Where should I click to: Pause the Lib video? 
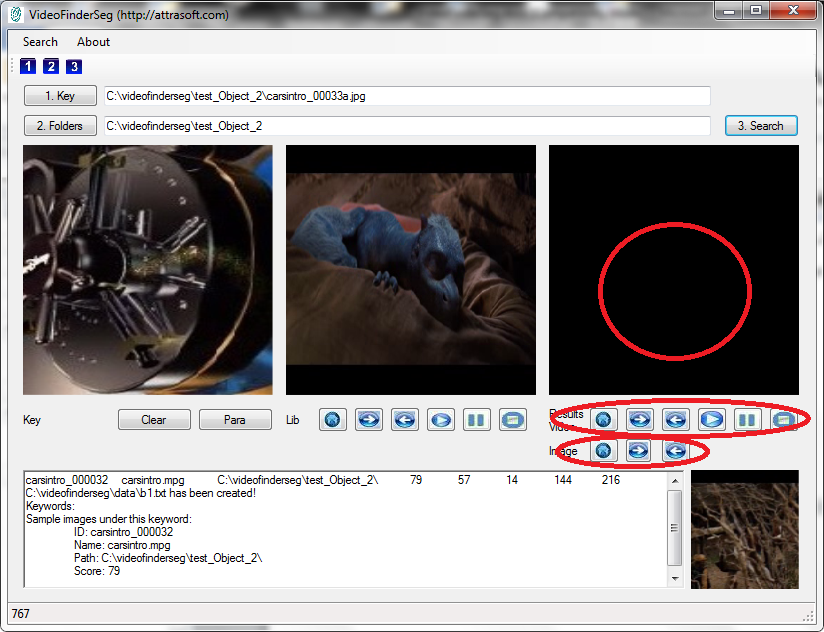[477, 420]
